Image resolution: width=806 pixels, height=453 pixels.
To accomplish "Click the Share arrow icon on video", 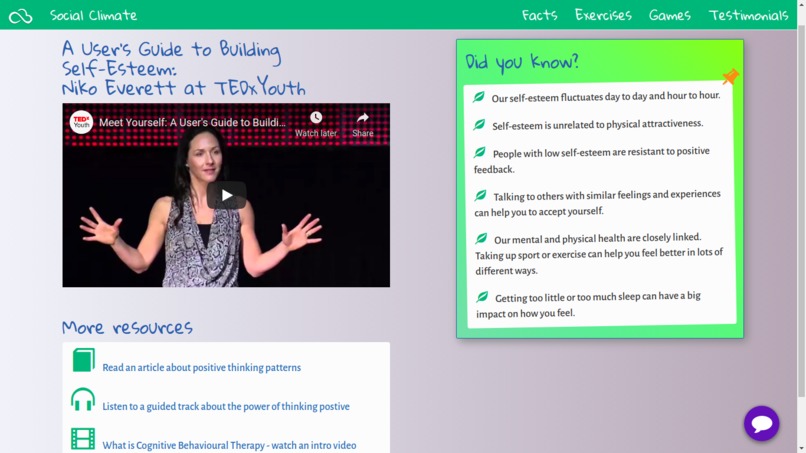I will point(362,118).
